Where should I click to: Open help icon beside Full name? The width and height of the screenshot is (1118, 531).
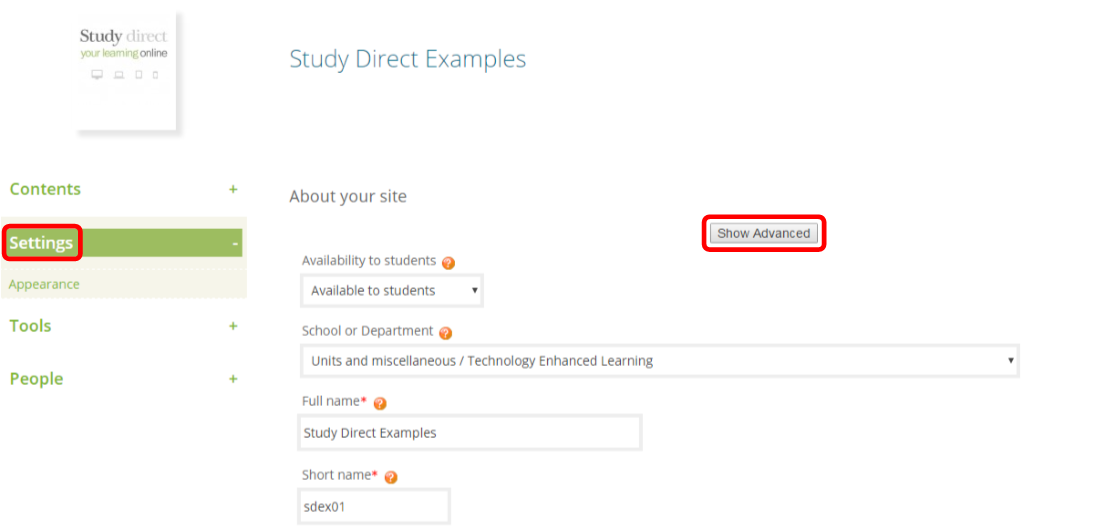pyautogui.click(x=380, y=403)
